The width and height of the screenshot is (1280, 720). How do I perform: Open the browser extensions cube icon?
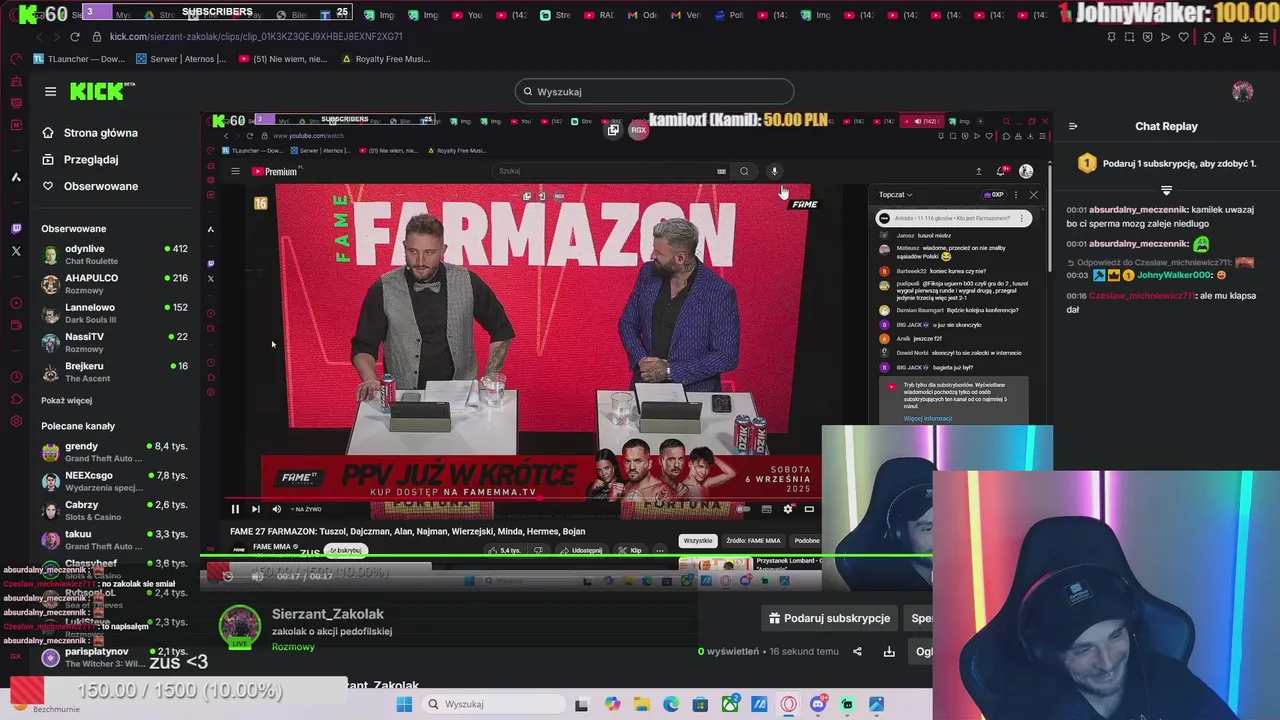(x=1209, y=37)
